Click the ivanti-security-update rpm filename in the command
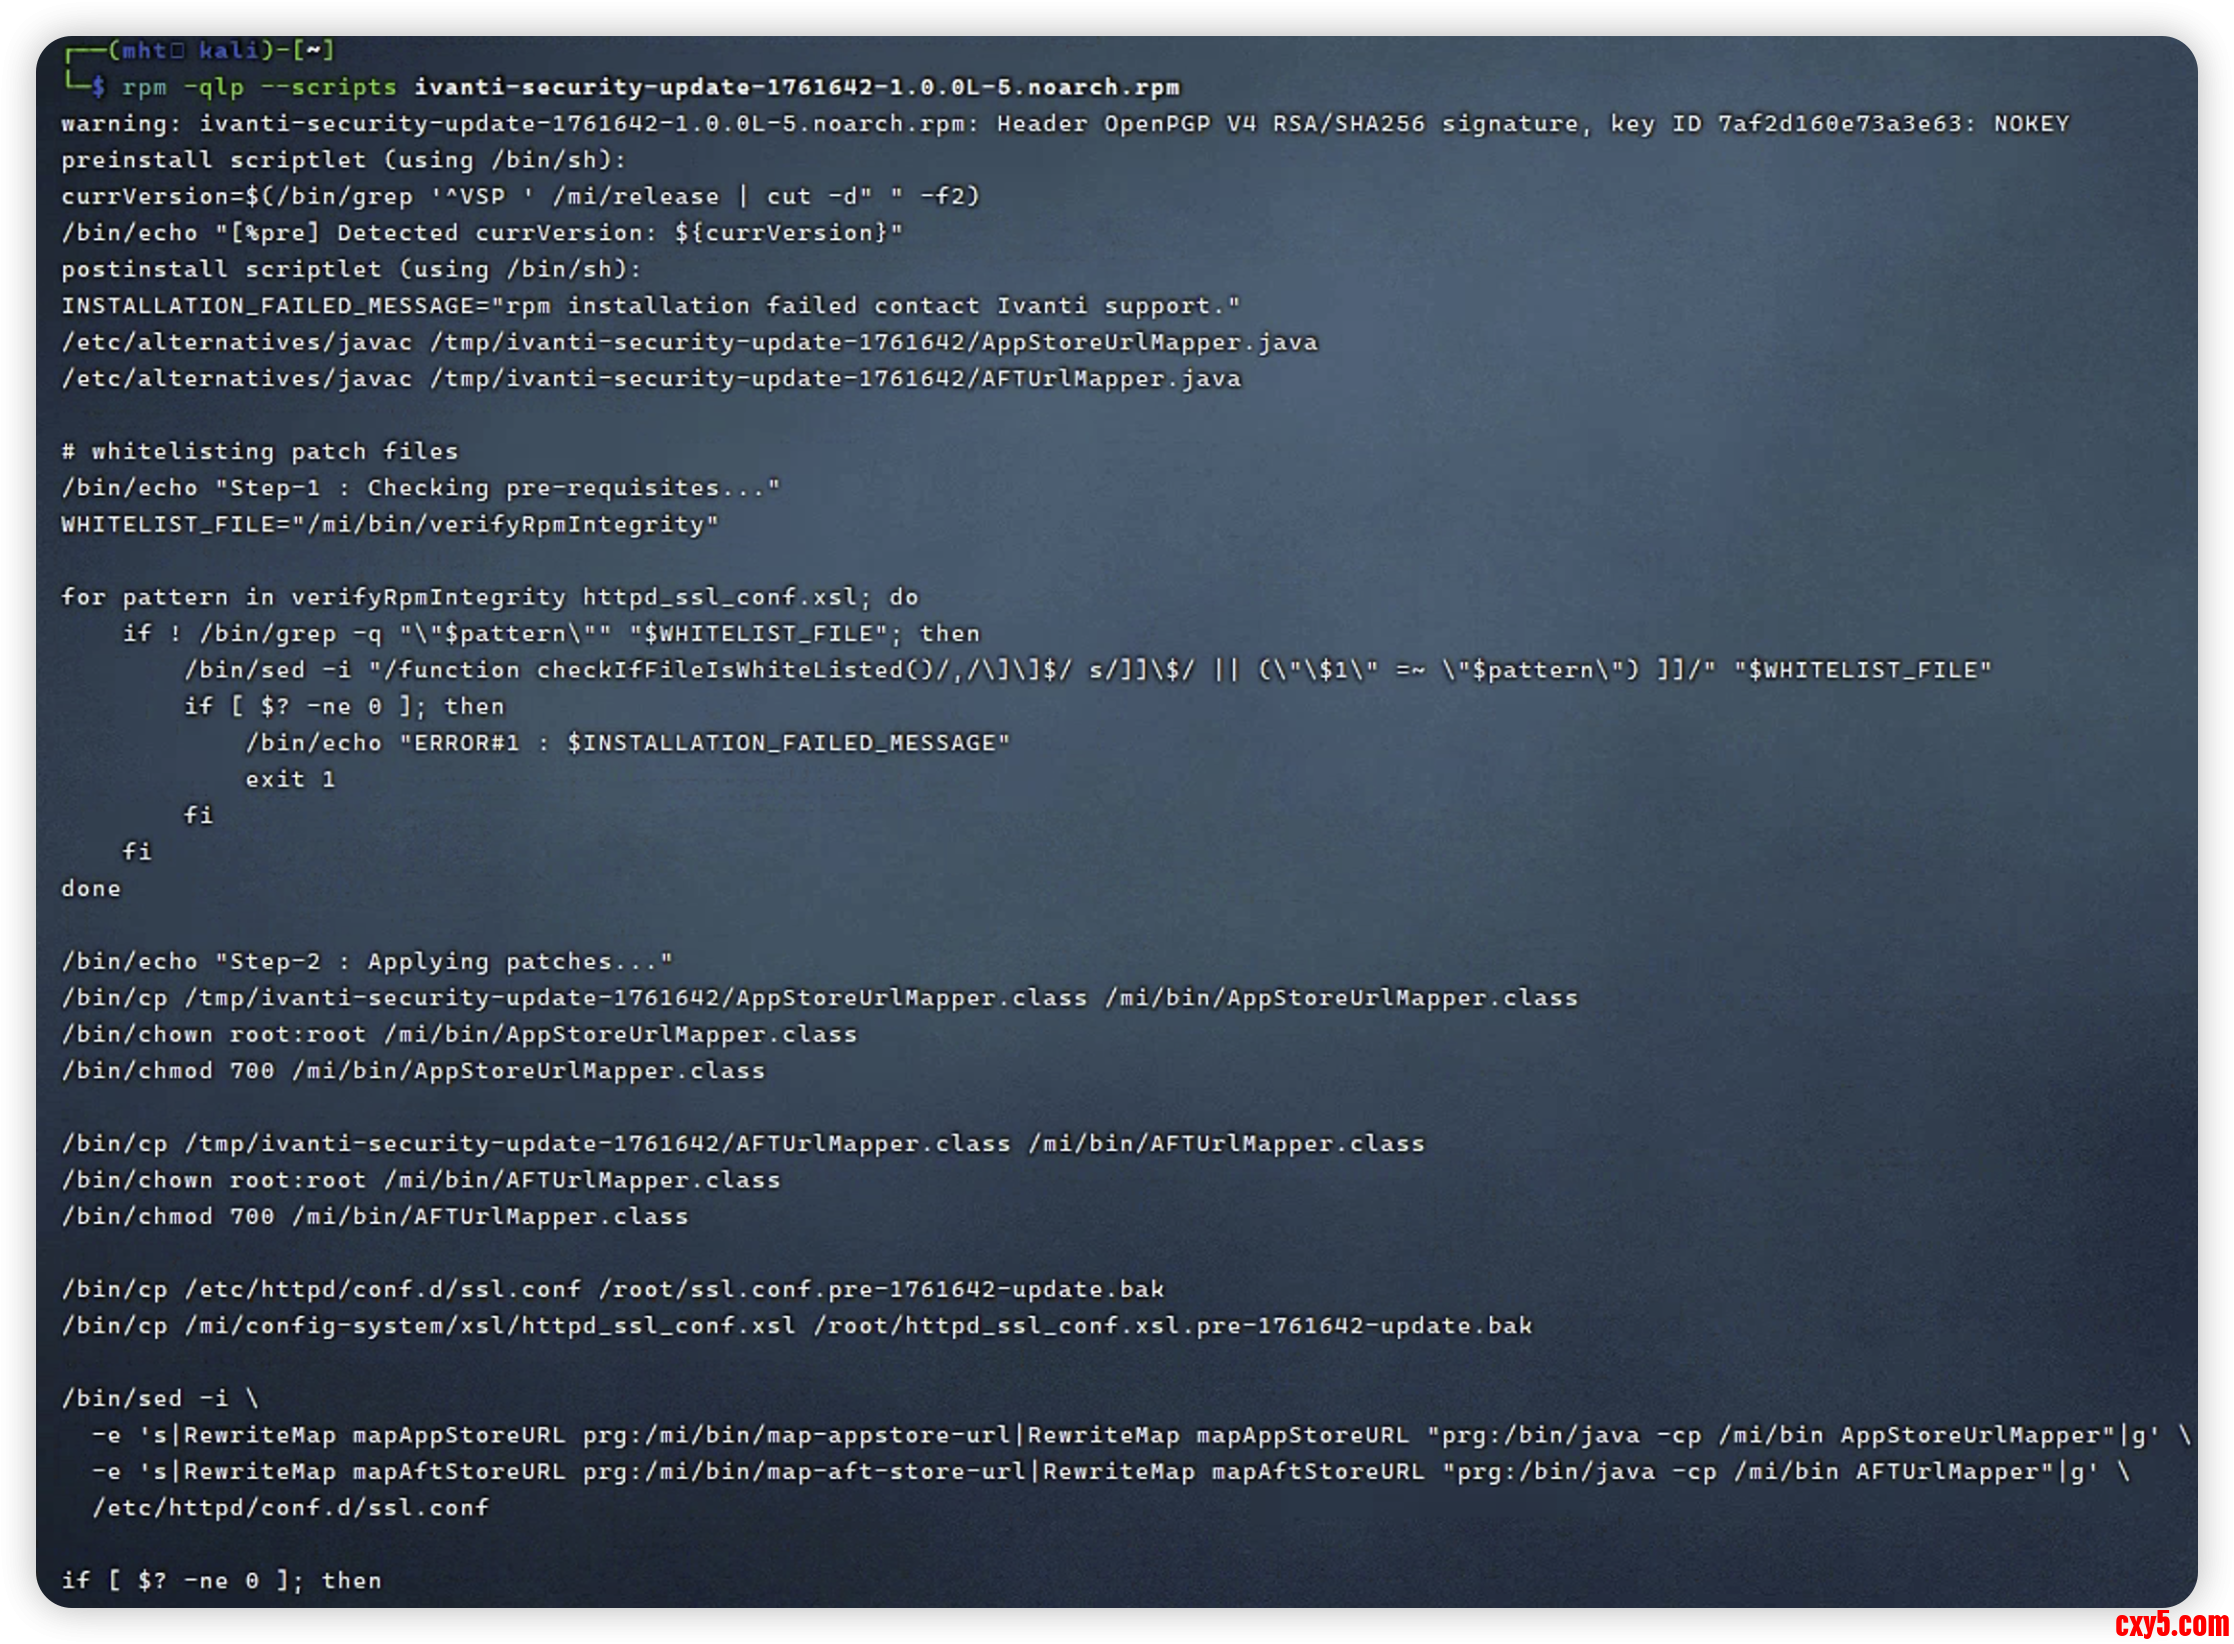2234x1644 pixels. point(796,87)
